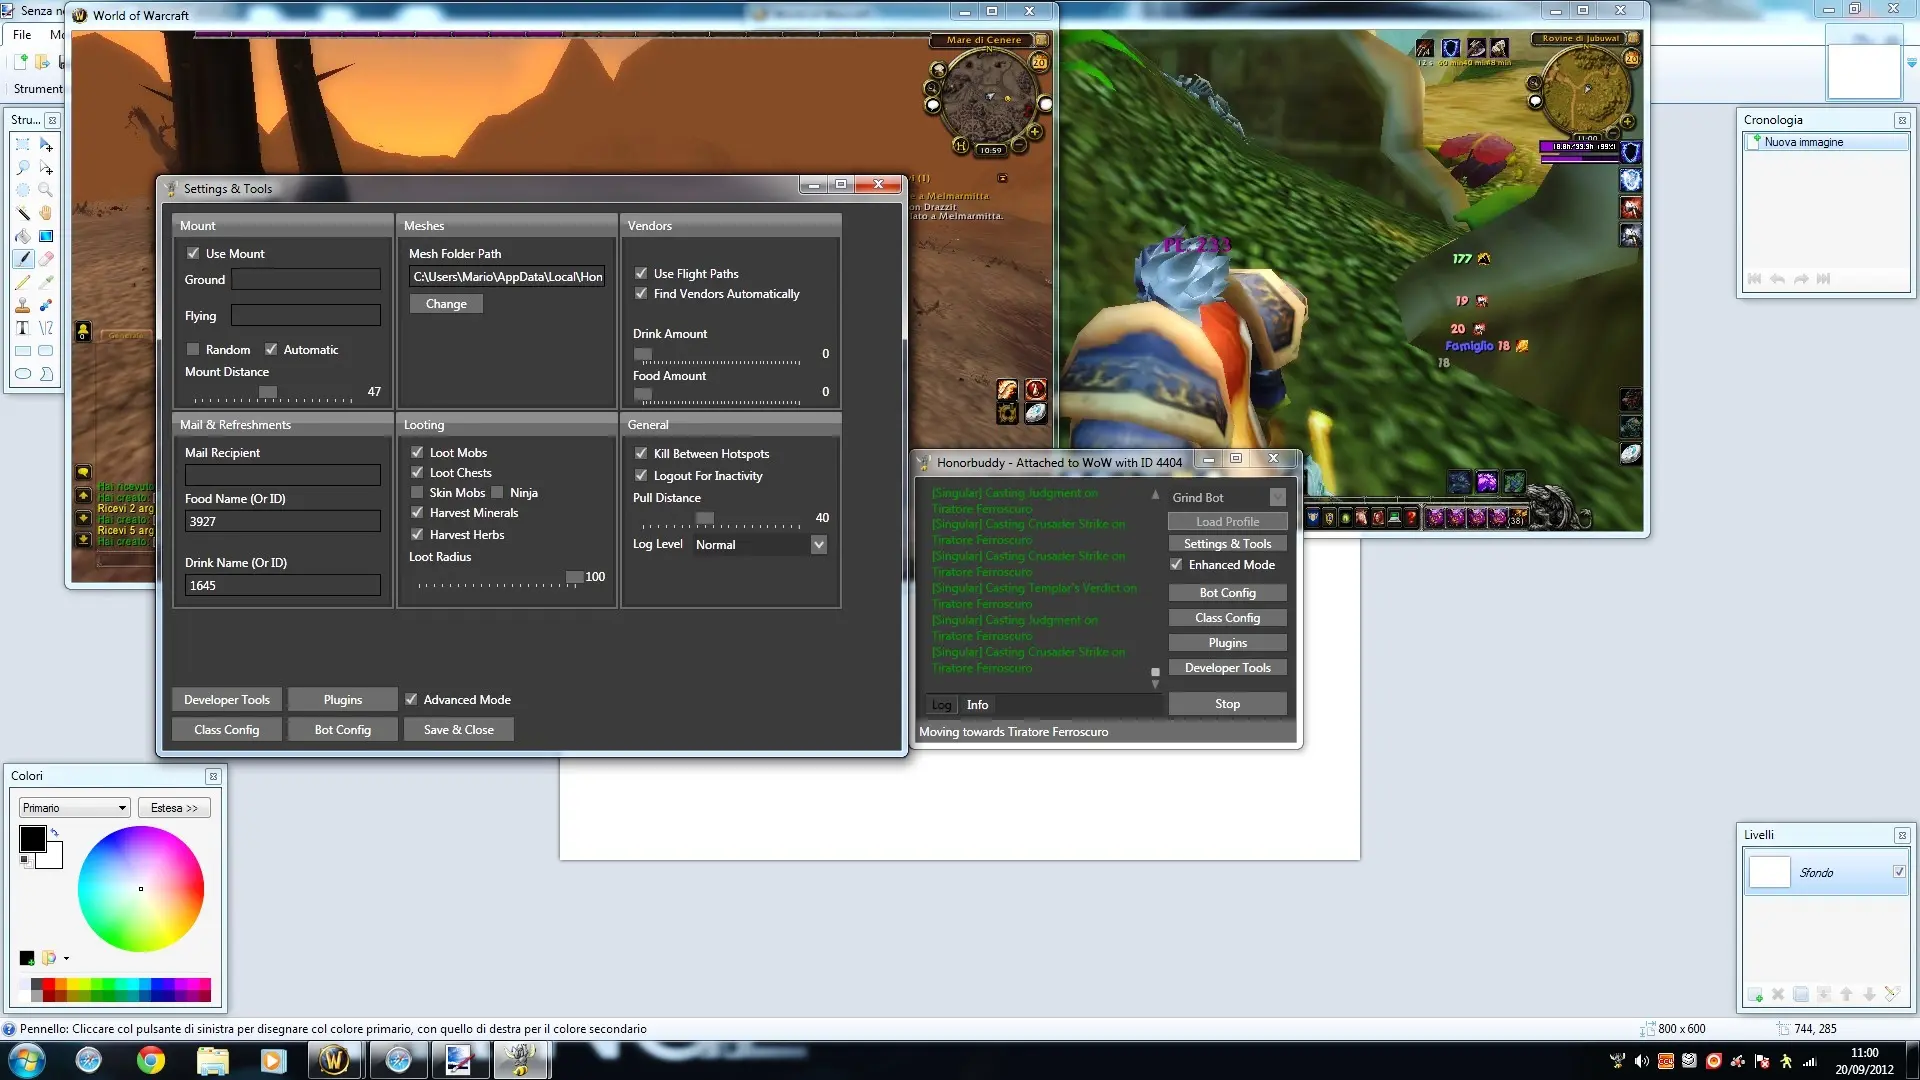Open Bot Config in Settings window

(x=343, y=730)
